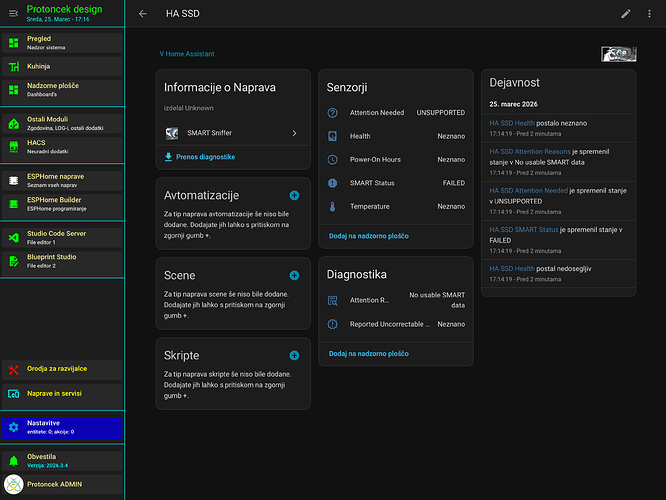The height and width of the screenshot is (500, 666).
Task: Click Protoncek design sidebar title
Action: (x=64, y=9)
